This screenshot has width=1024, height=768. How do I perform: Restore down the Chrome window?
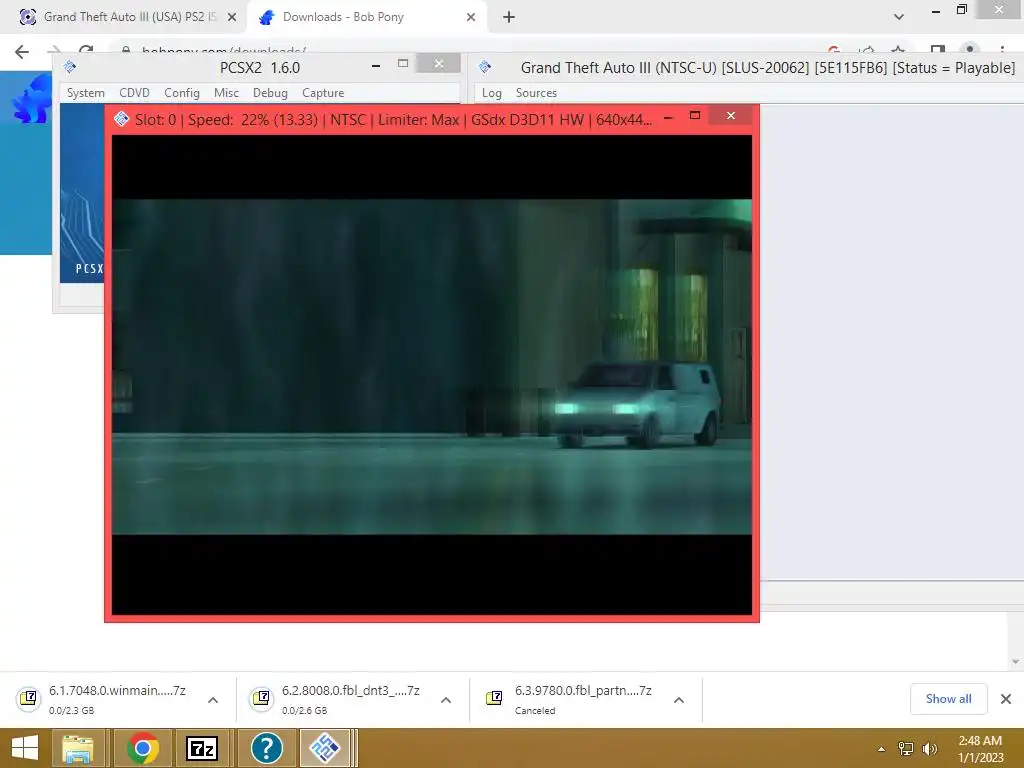[961, 10]
